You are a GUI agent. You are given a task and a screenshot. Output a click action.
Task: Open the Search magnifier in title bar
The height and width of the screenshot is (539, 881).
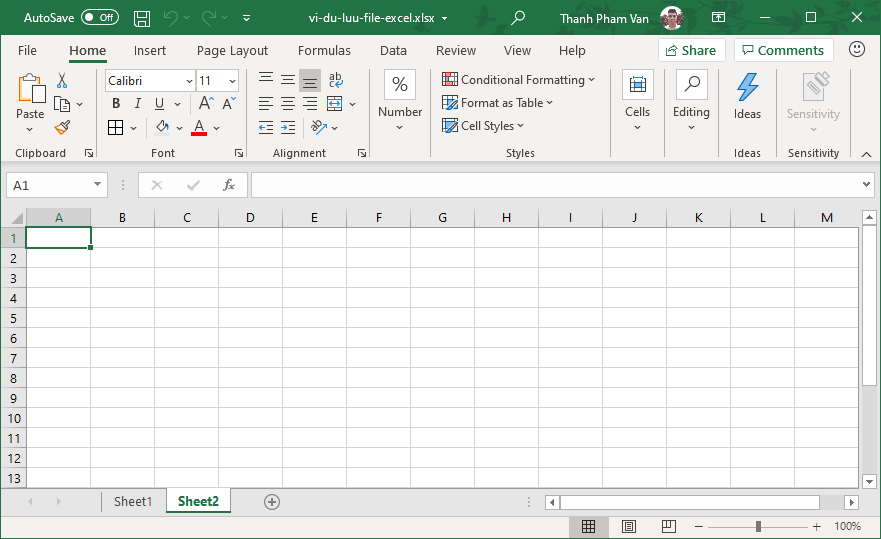point(518,17)
